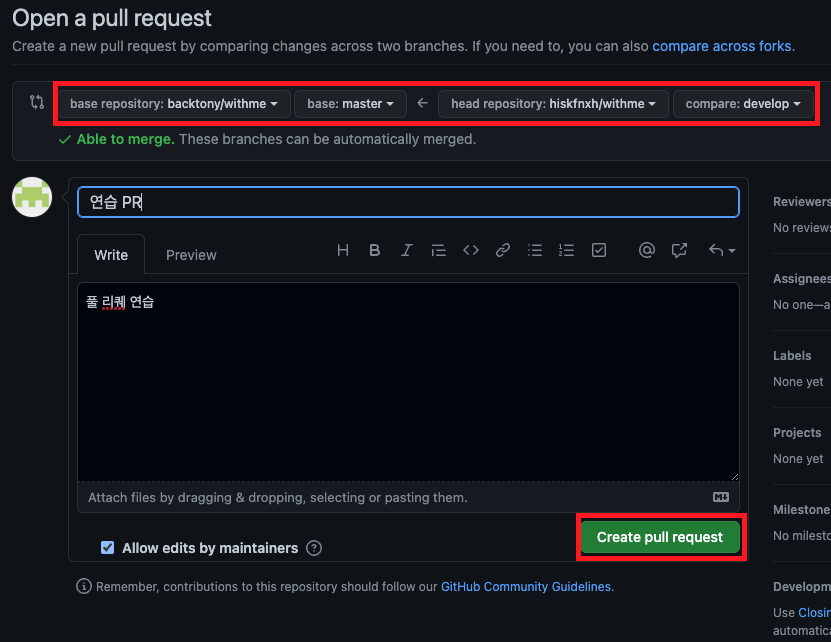Insert a heading with the H icon
Image resolution: width=831 pixels, height=642 pixels.
tap(343, 250)
